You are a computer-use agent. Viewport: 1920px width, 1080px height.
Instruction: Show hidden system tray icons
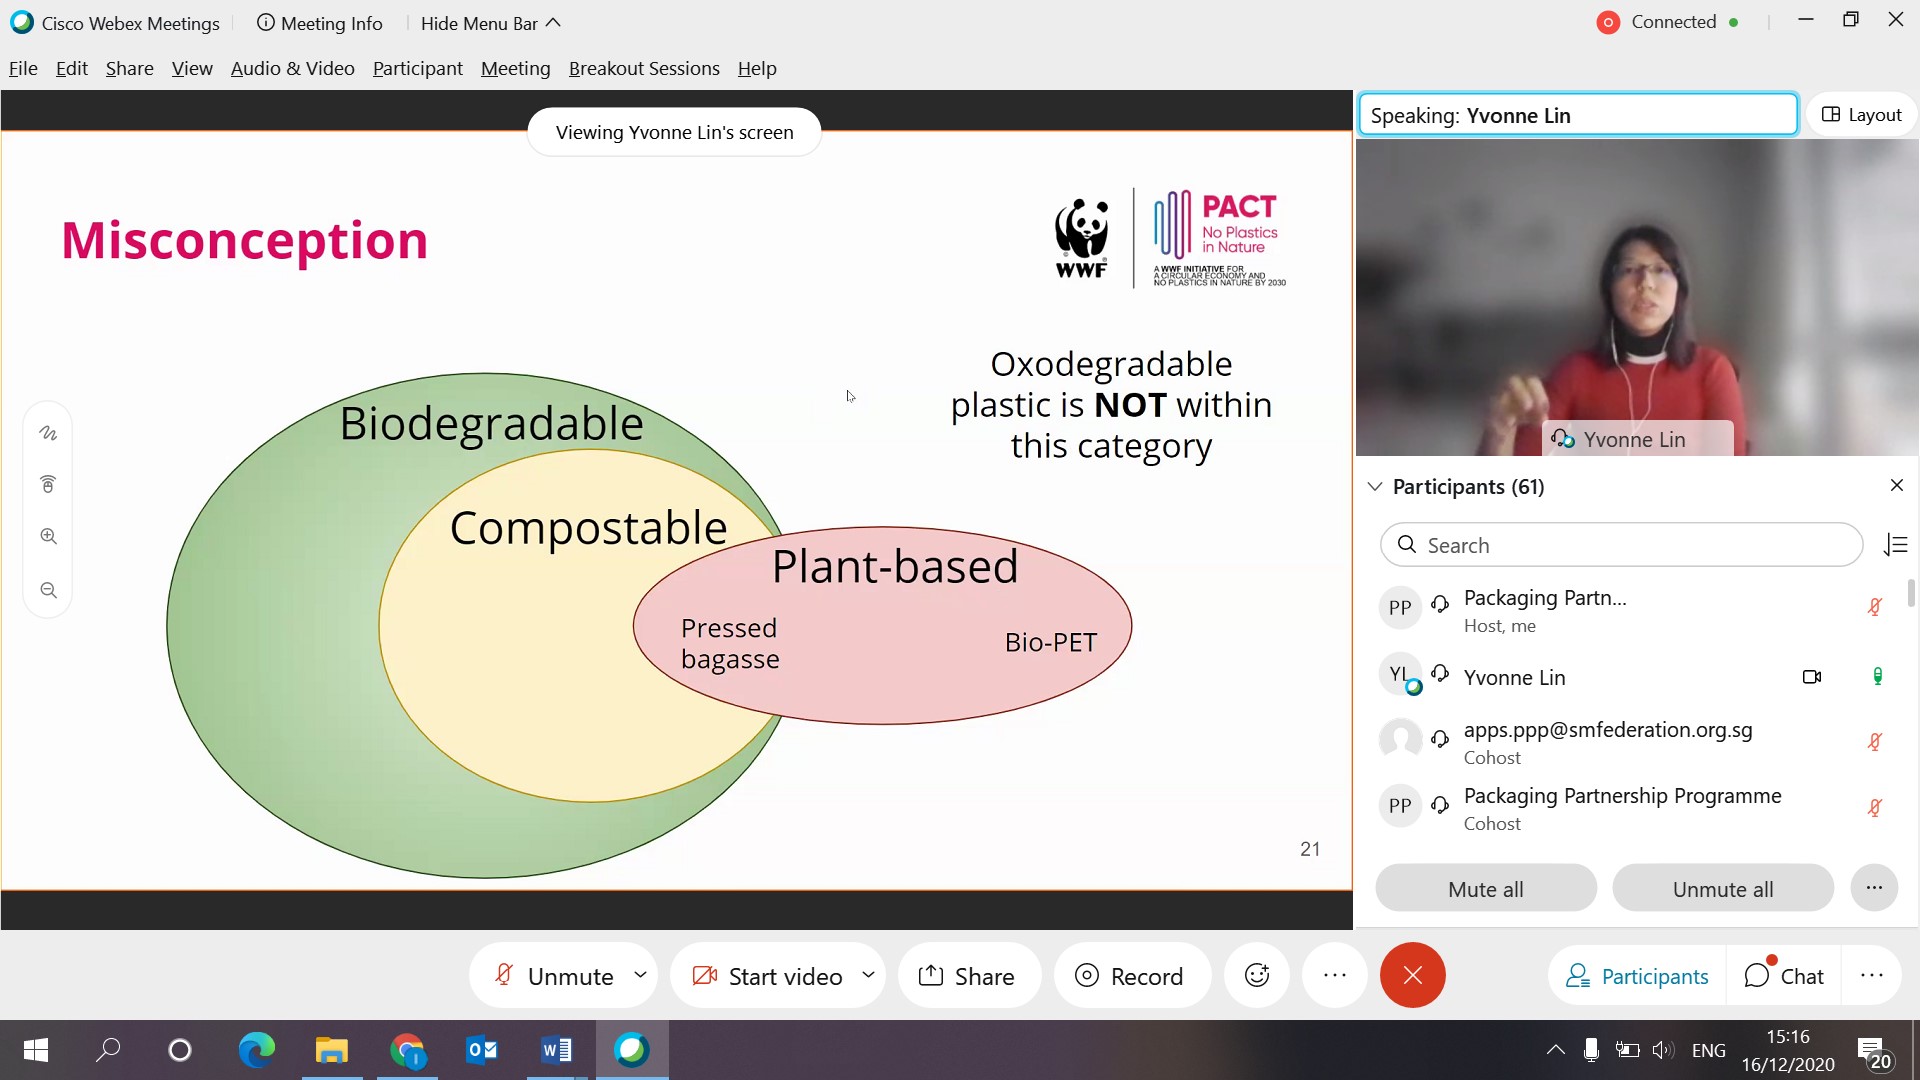[1556, 1050]
